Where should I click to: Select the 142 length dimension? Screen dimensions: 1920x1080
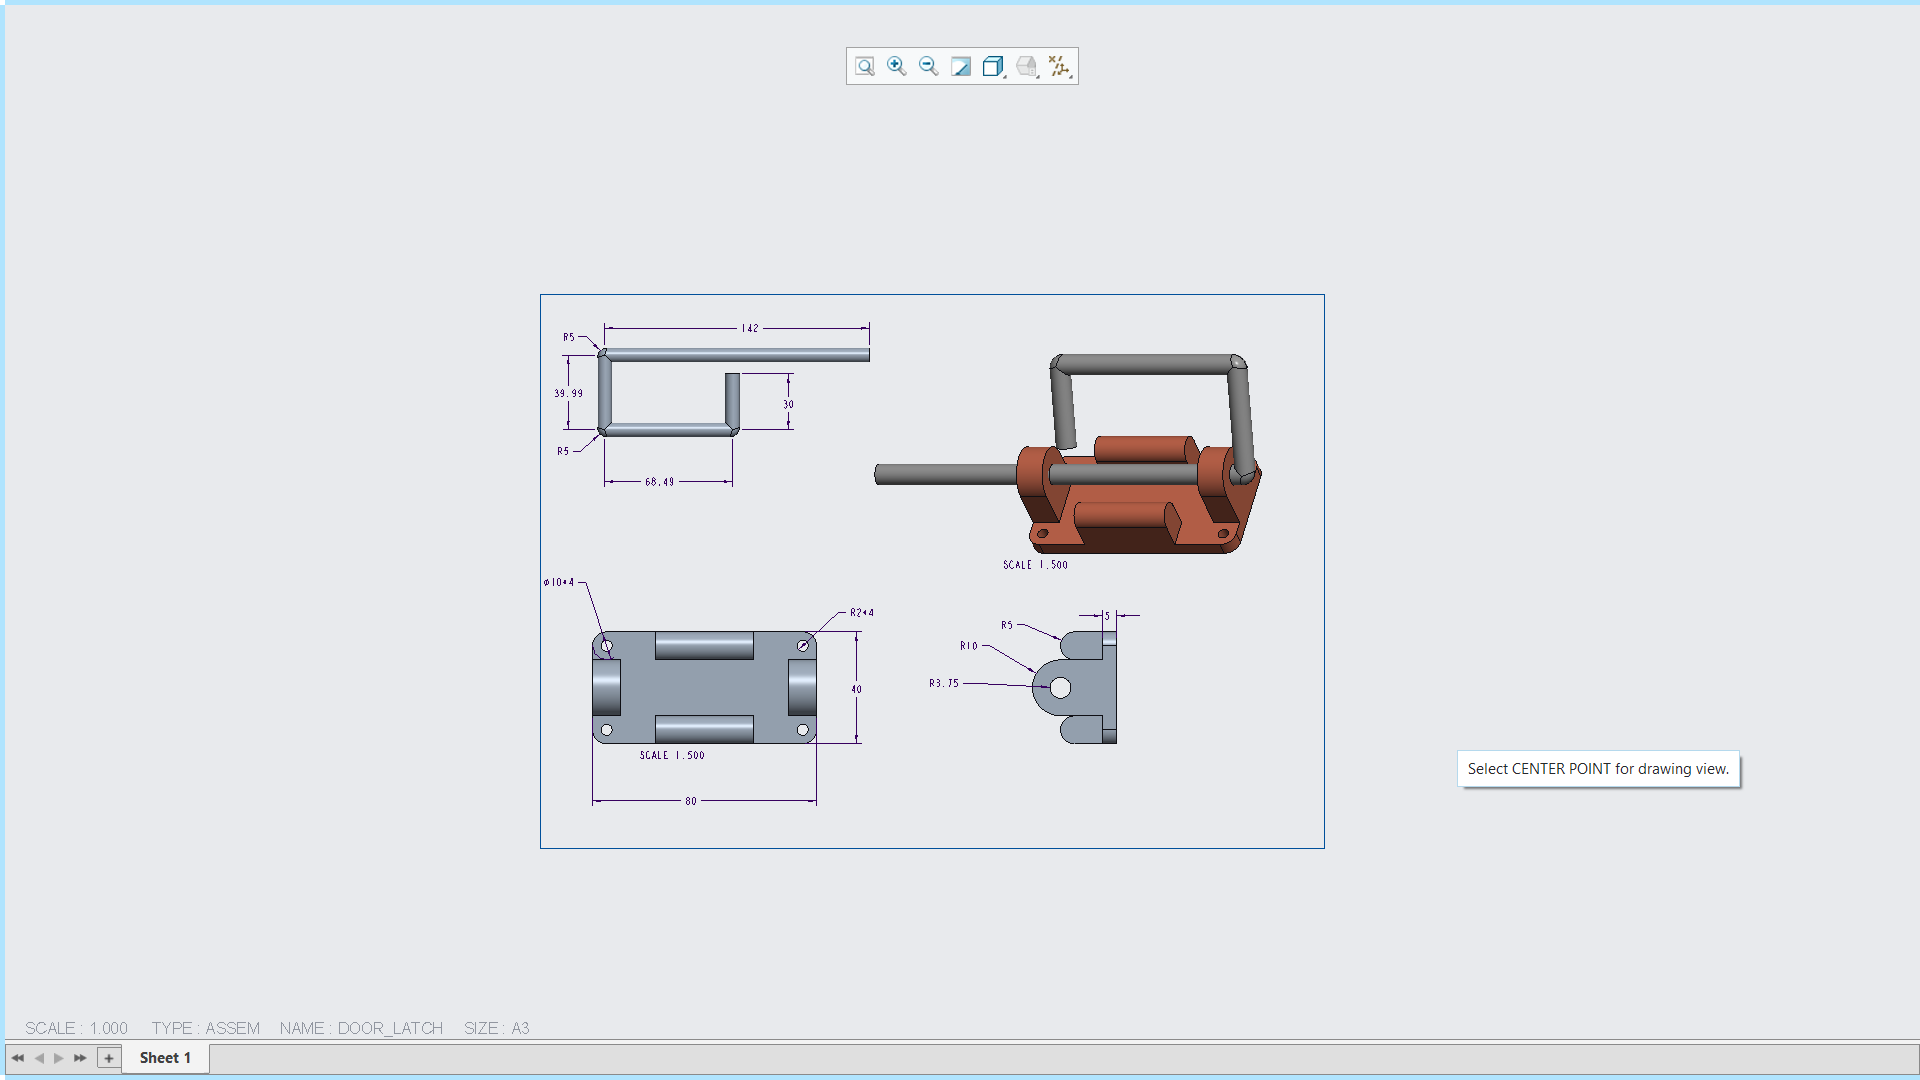pyautogui.click(x=748, y=327)
